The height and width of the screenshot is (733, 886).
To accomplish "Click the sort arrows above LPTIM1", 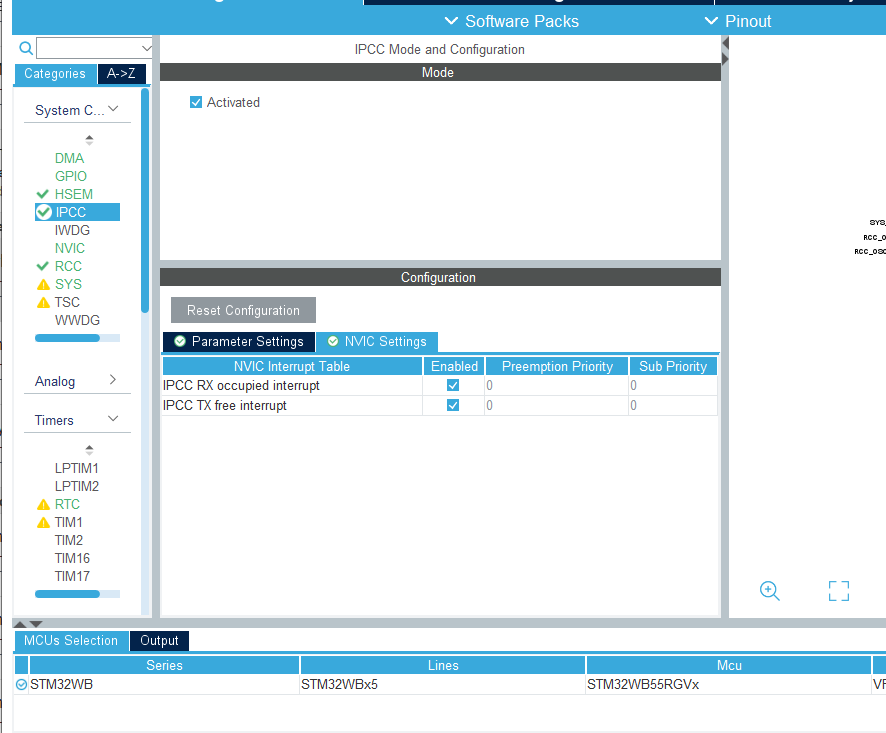I will tap(89, 450).
